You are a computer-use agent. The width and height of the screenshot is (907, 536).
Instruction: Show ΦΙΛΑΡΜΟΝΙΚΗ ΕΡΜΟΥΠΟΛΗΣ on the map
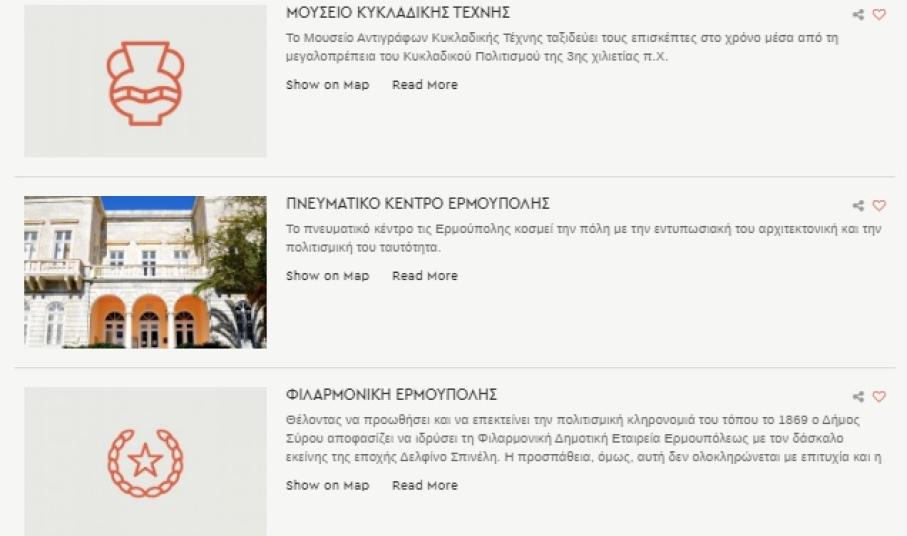coord(327,486)
